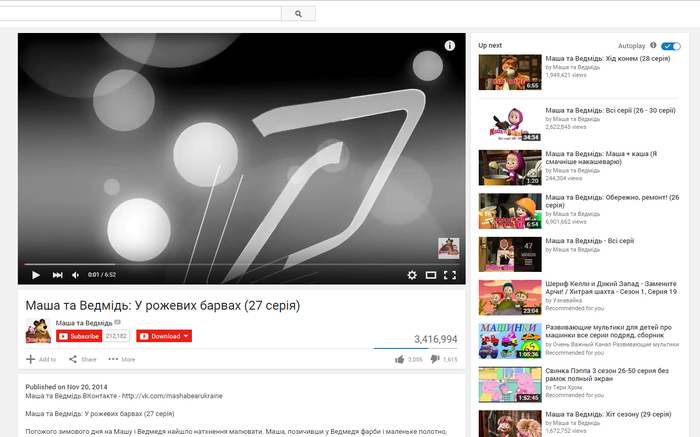Viewport: 700px width, 437px height.
Task: Subscribe to Маша та Ведмідь channel
Action: [x=79, y=336]
